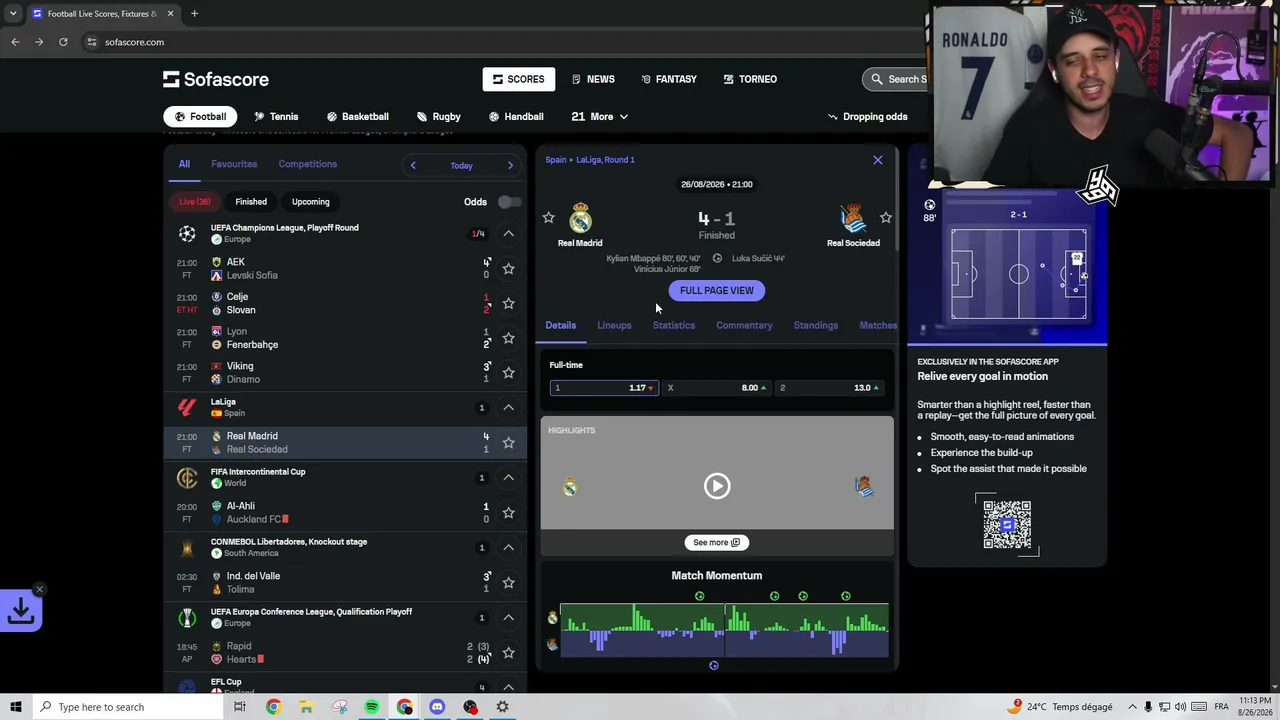Filter matches by Finished
This screenshot has width=1280, height=720.
tap(251, 202)
